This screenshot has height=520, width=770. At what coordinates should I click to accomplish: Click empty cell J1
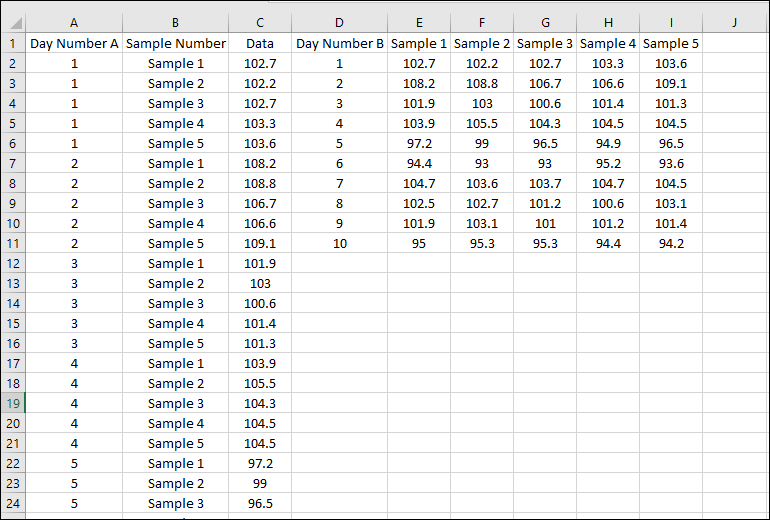click(x=733, y=43)
